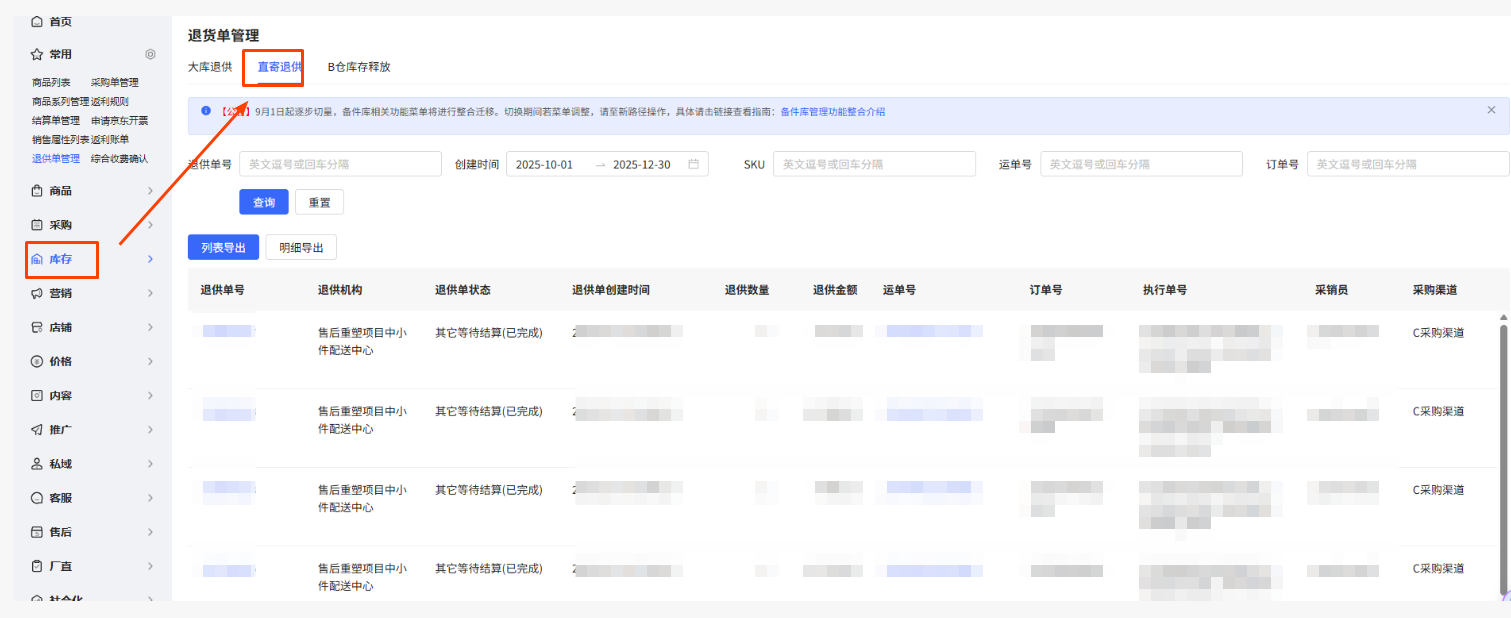Click the settings gear beside 常用
The height and width of the screenshot is (618, 1511).
pos(150,54)
